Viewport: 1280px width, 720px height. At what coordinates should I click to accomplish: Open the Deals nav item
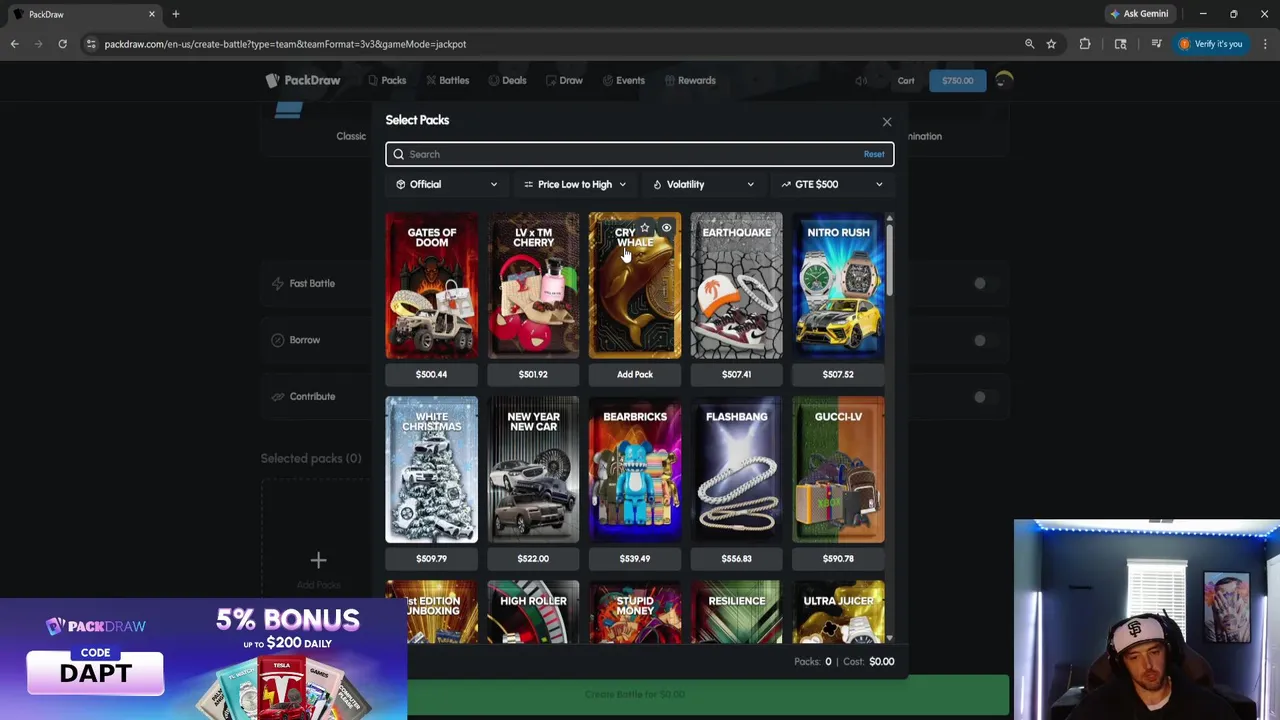click(x=508, y=80)
